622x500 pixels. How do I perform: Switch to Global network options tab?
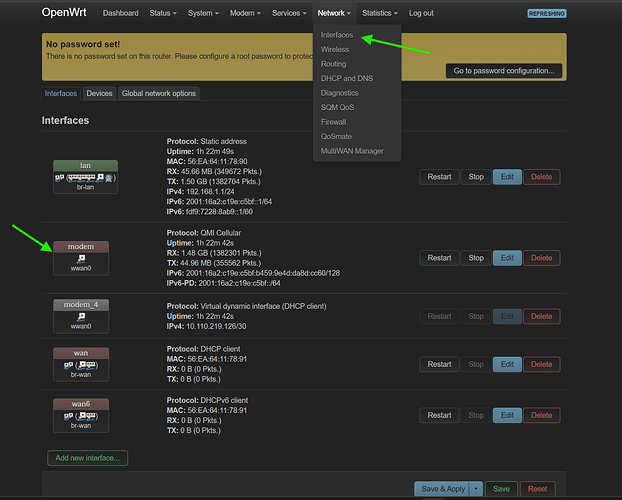pos(159,93)
